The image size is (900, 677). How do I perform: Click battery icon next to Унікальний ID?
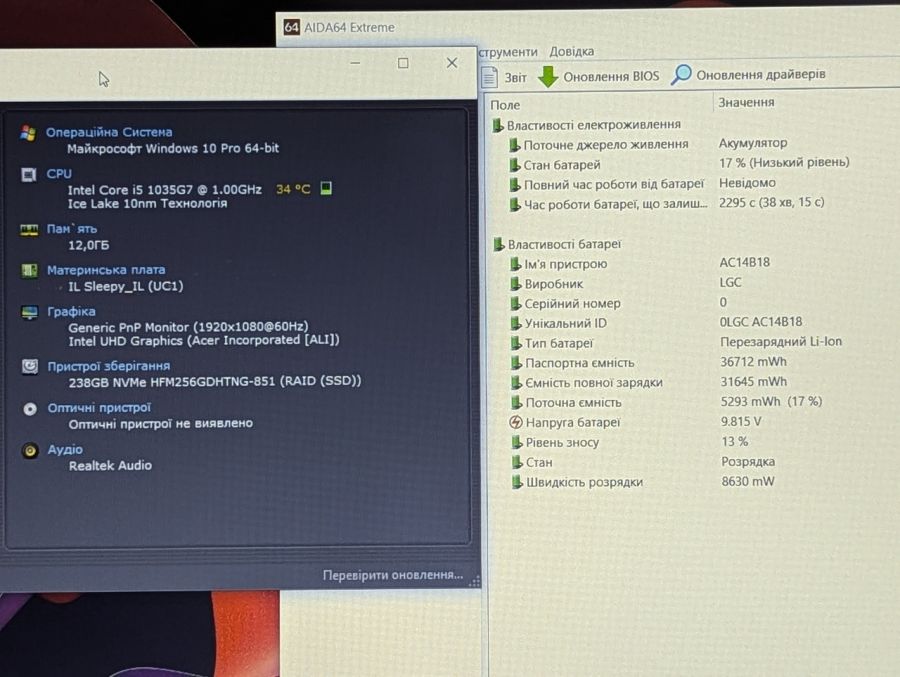pyautogui.click(x=516, y=323)
